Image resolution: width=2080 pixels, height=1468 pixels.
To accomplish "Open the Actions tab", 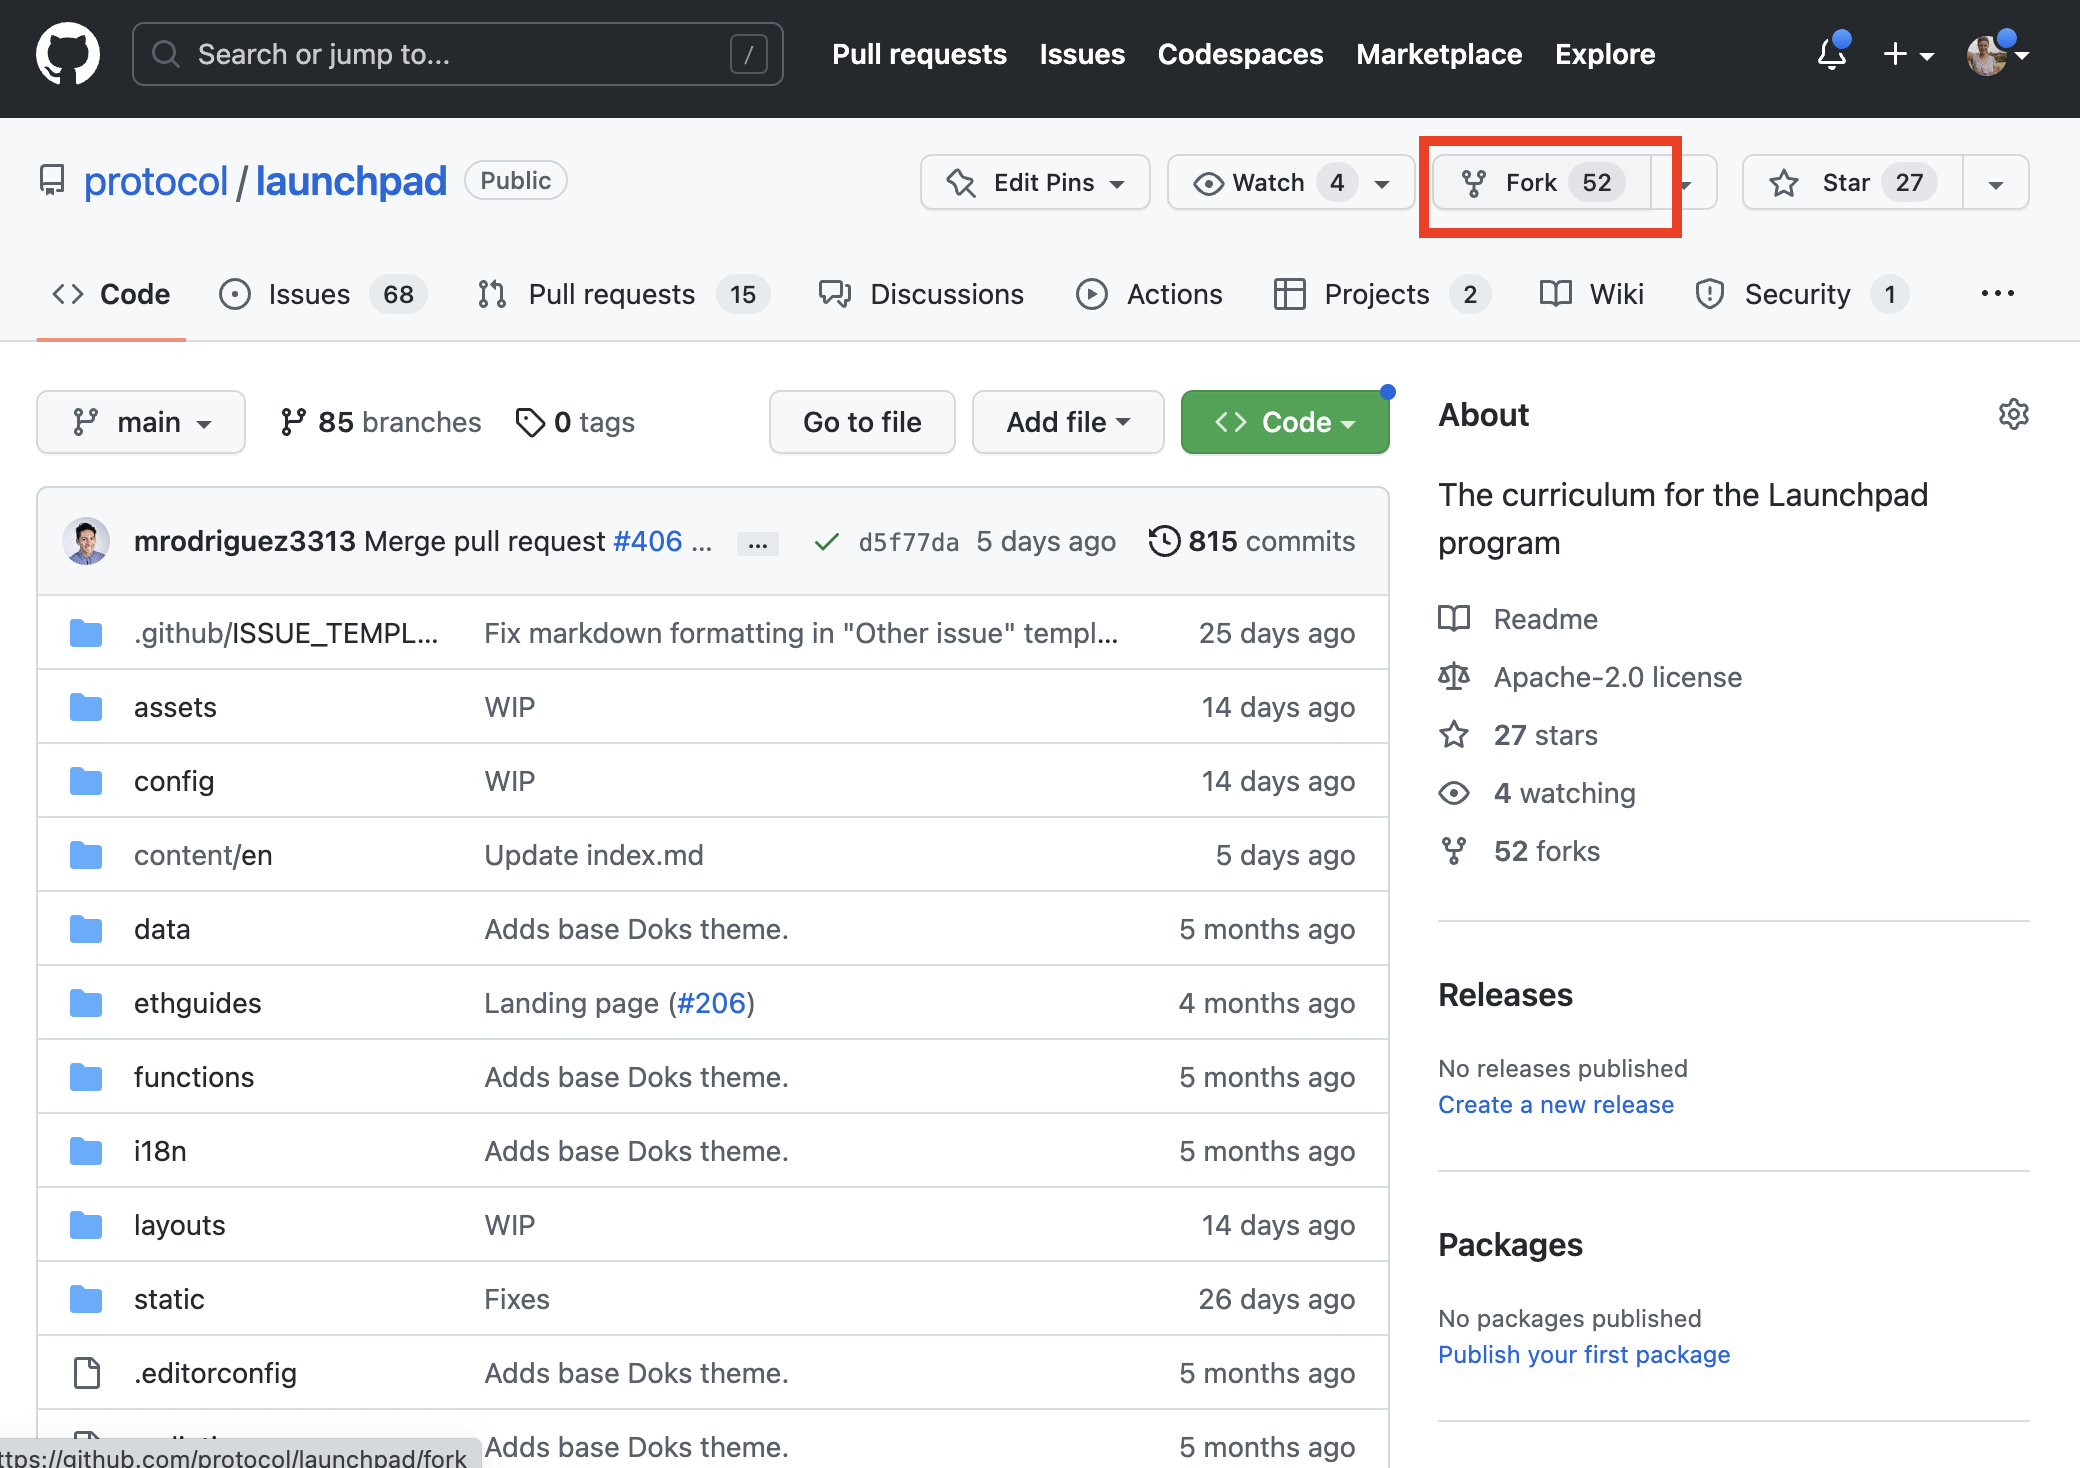I will click(1149, 294).
